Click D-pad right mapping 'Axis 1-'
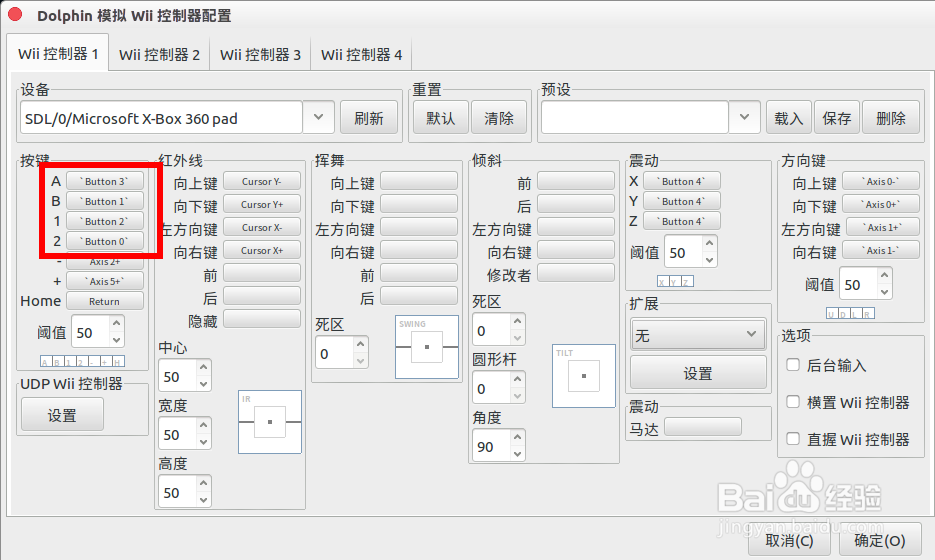This screenshot has height=560, width=935. (881, 250)
